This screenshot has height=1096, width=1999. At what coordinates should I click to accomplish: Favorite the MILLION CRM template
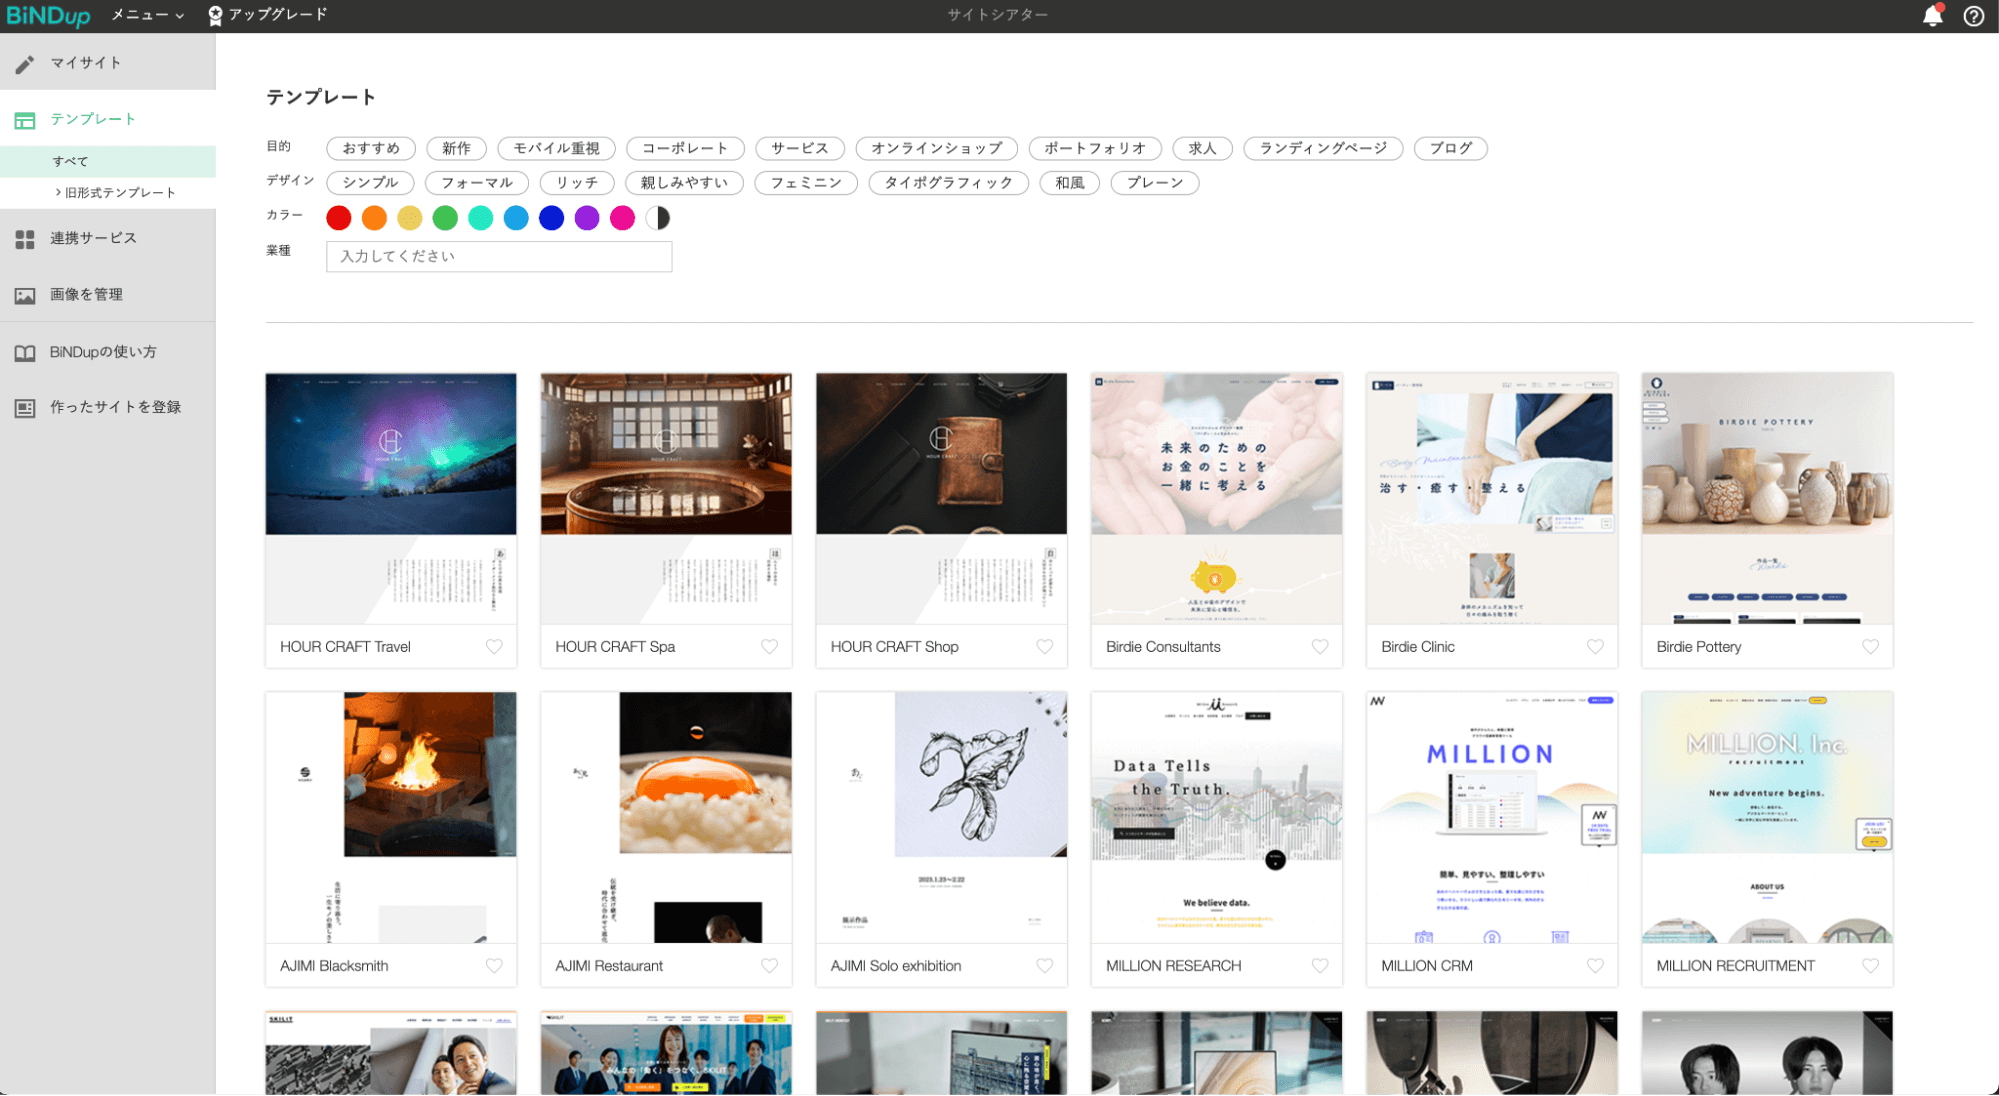click(1595, 966)
